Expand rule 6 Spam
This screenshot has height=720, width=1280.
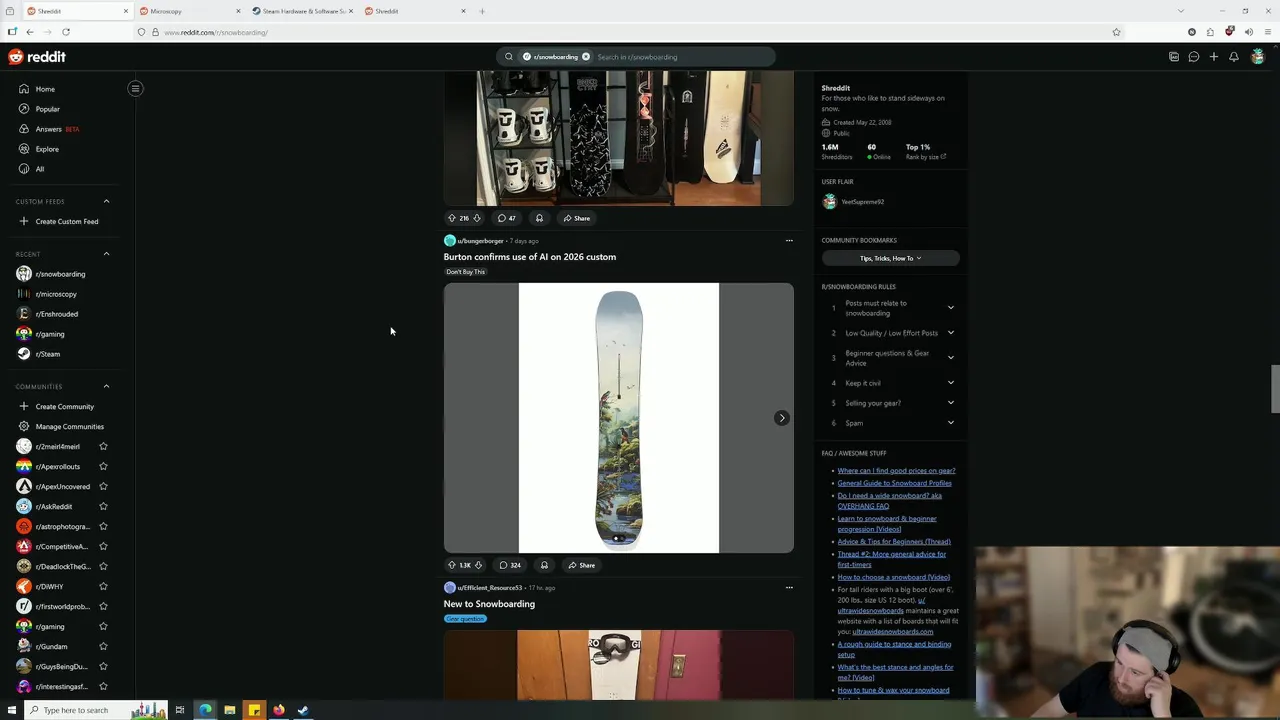[950, 423]
